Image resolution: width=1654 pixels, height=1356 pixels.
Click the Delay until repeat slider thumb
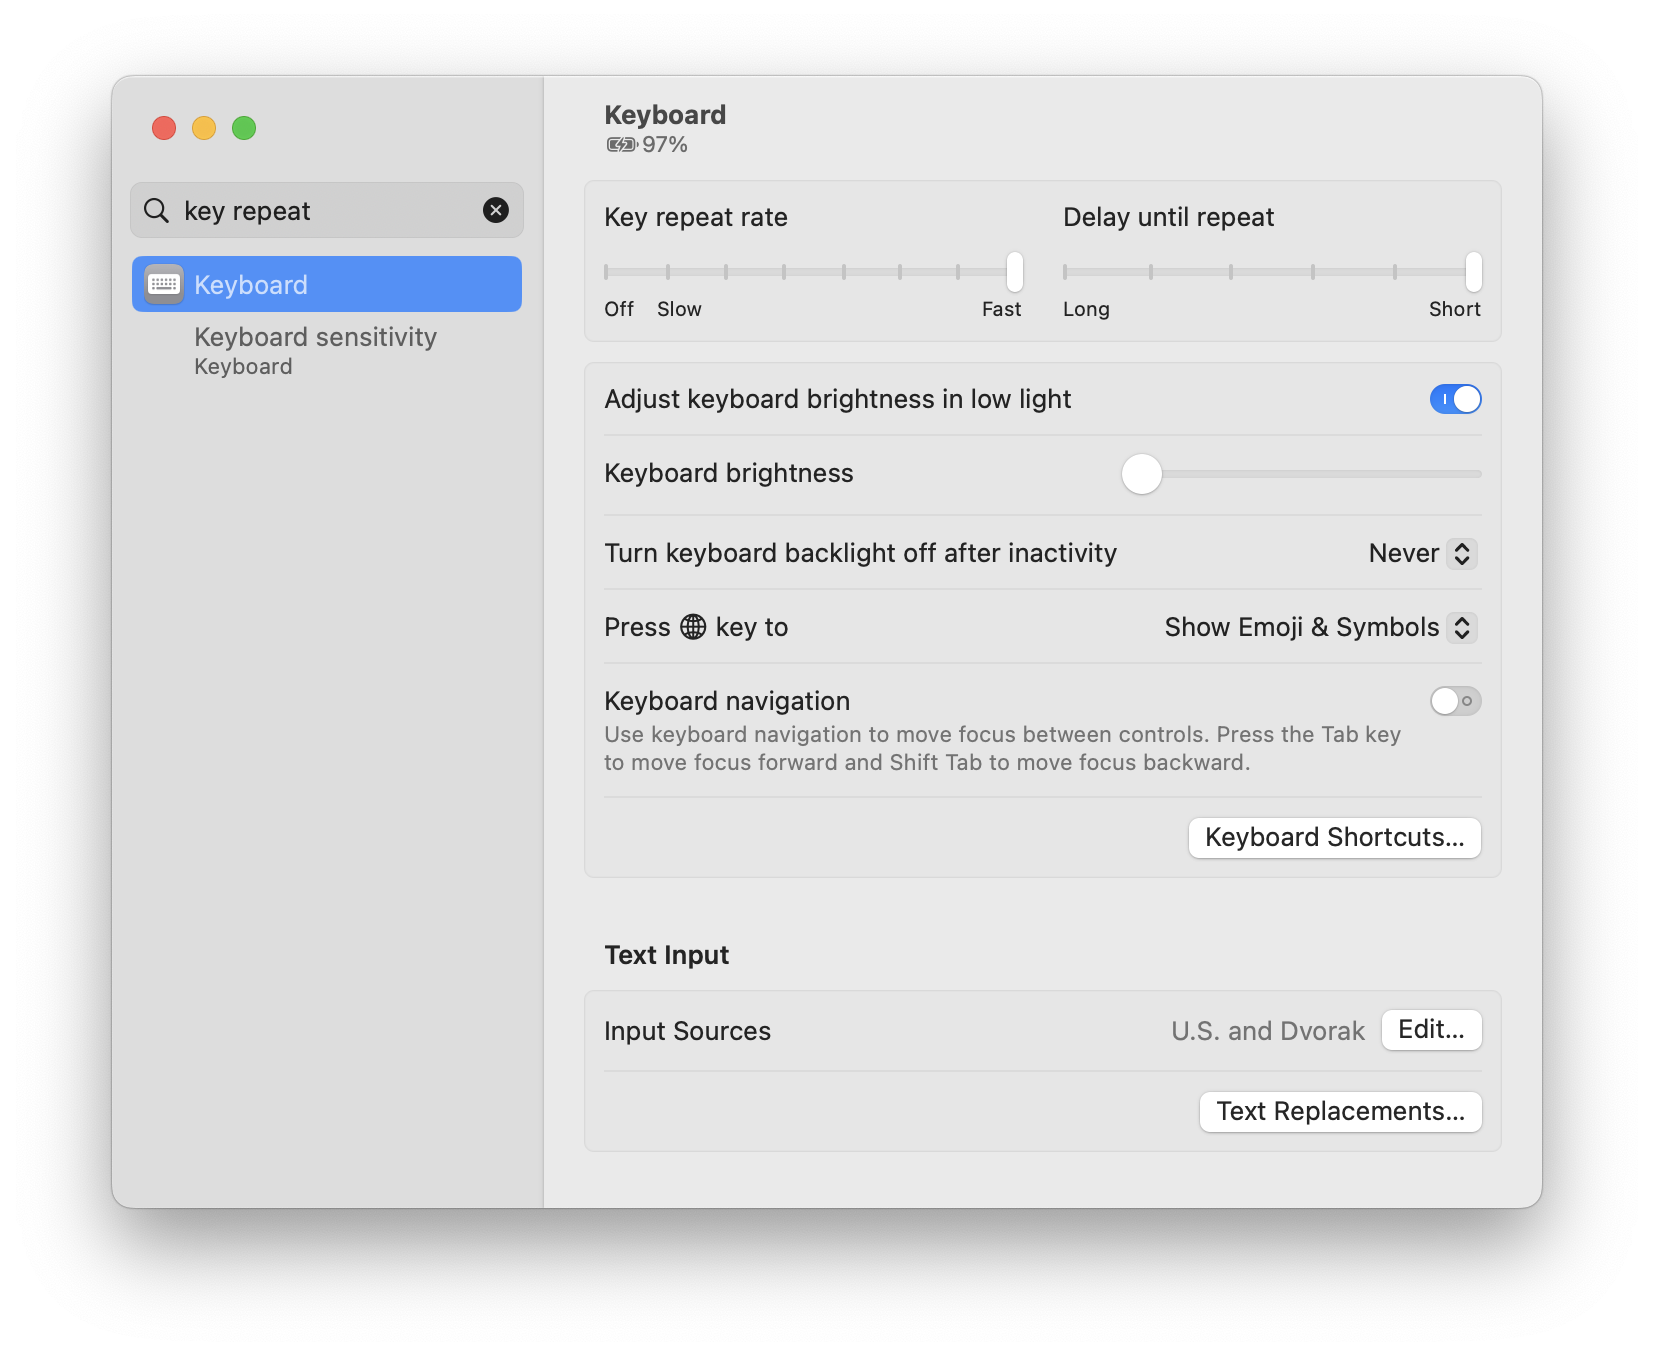pos(1473,271)
